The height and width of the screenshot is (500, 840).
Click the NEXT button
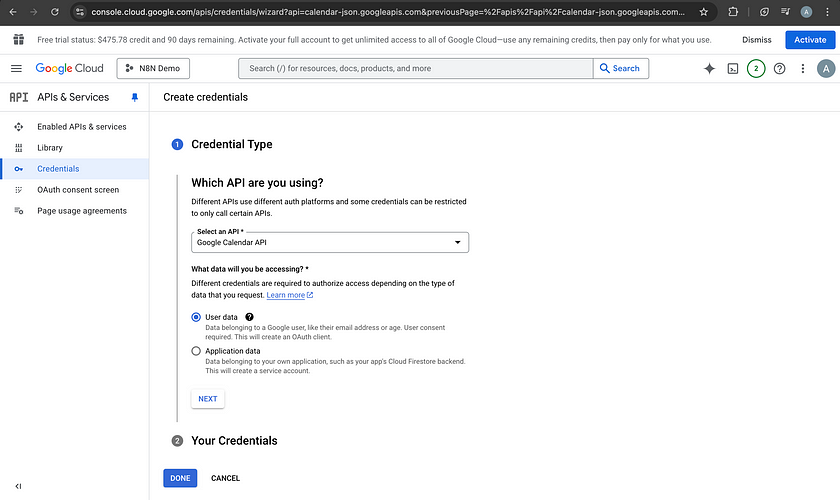(208, 399)
